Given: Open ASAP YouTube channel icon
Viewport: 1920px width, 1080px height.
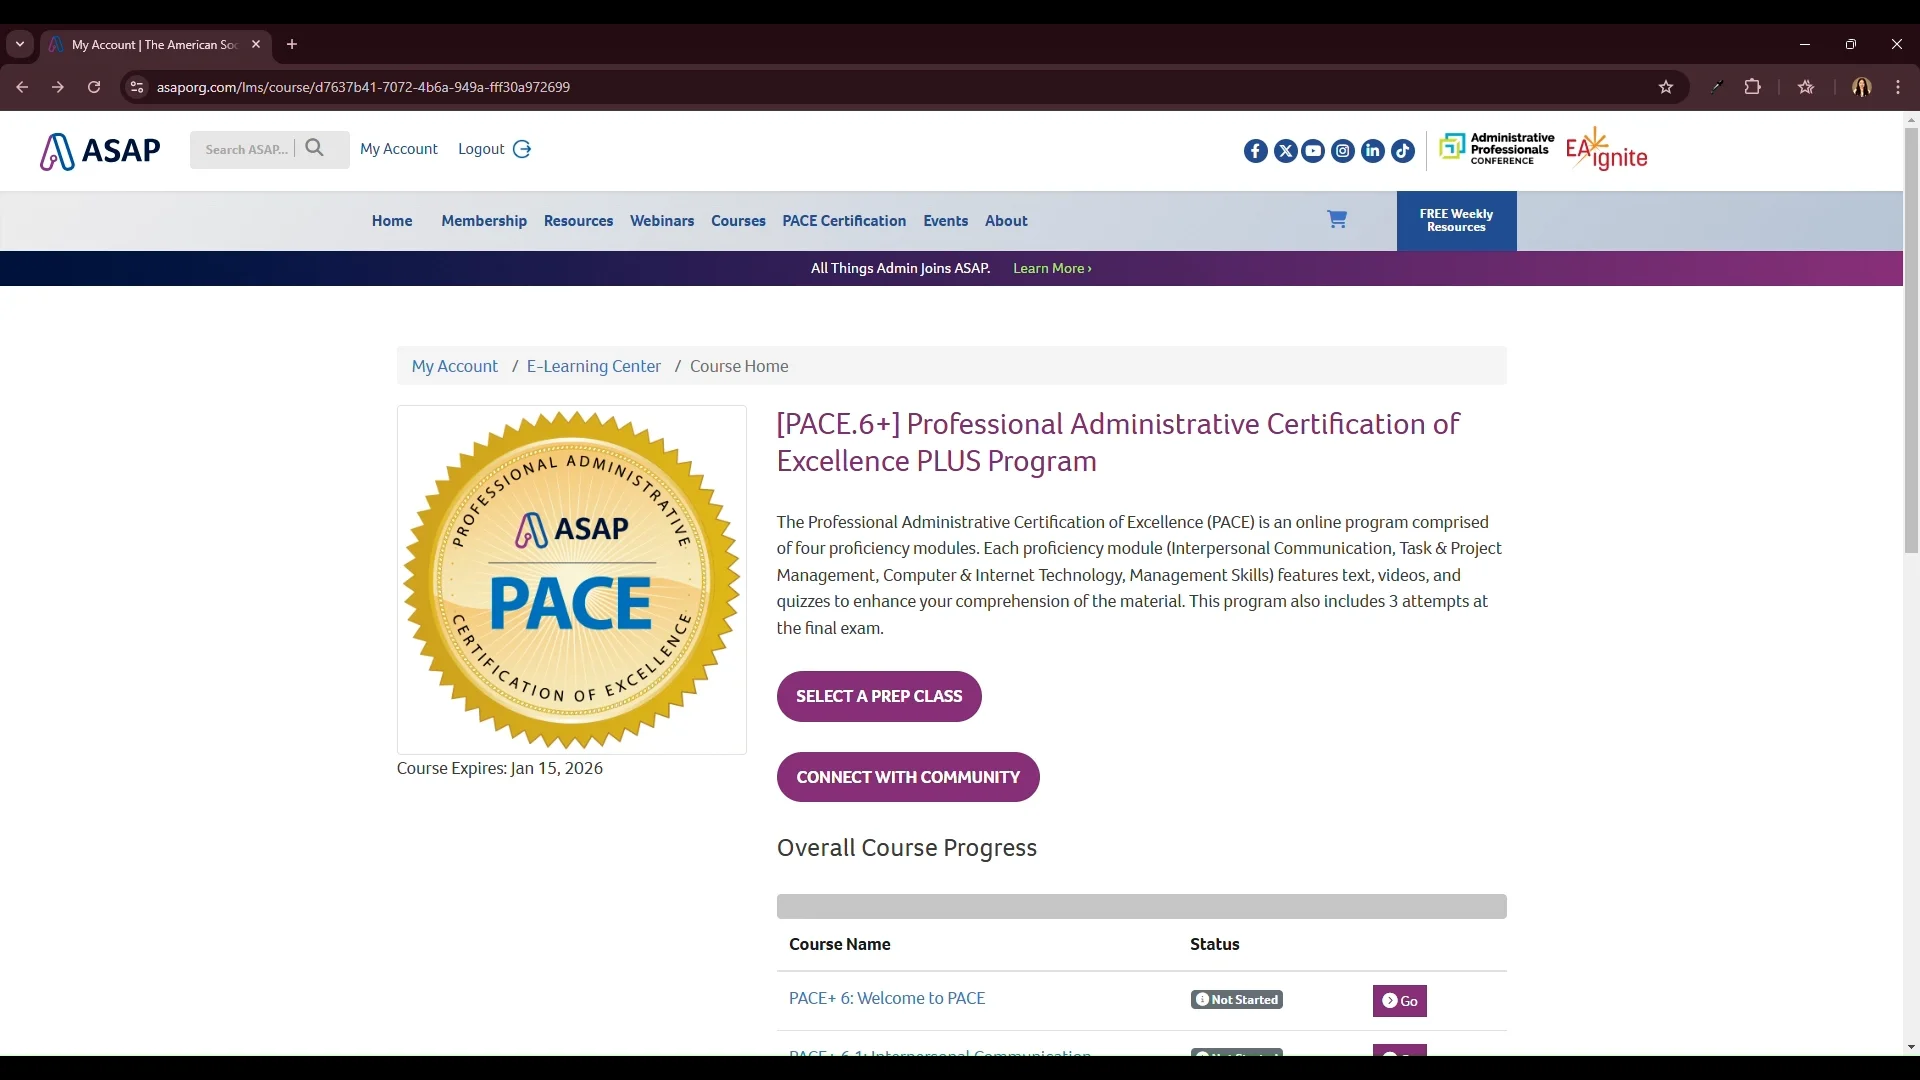Looking at the screenshot, I should tap(1314, 151).
